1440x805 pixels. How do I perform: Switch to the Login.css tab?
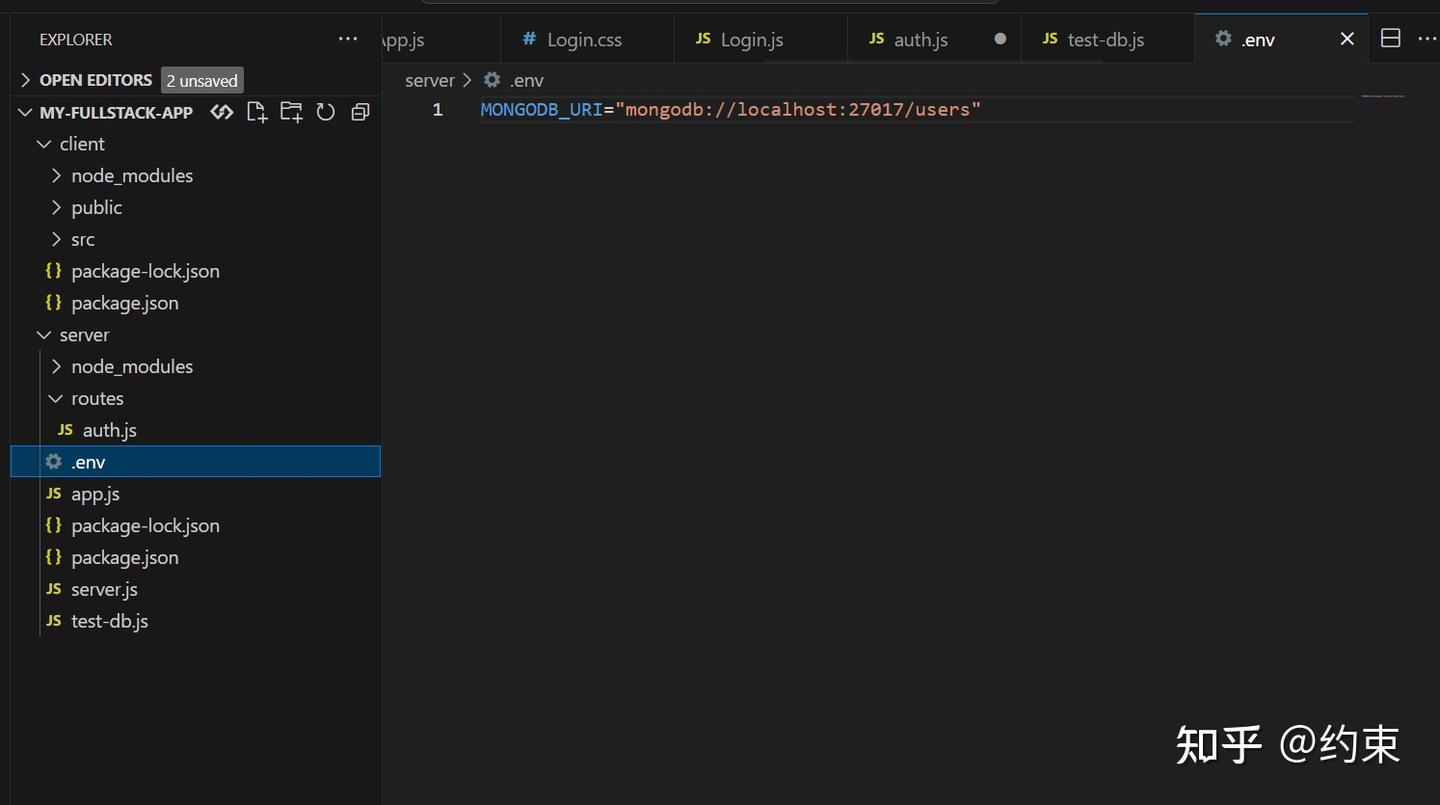tap(584, 40)
